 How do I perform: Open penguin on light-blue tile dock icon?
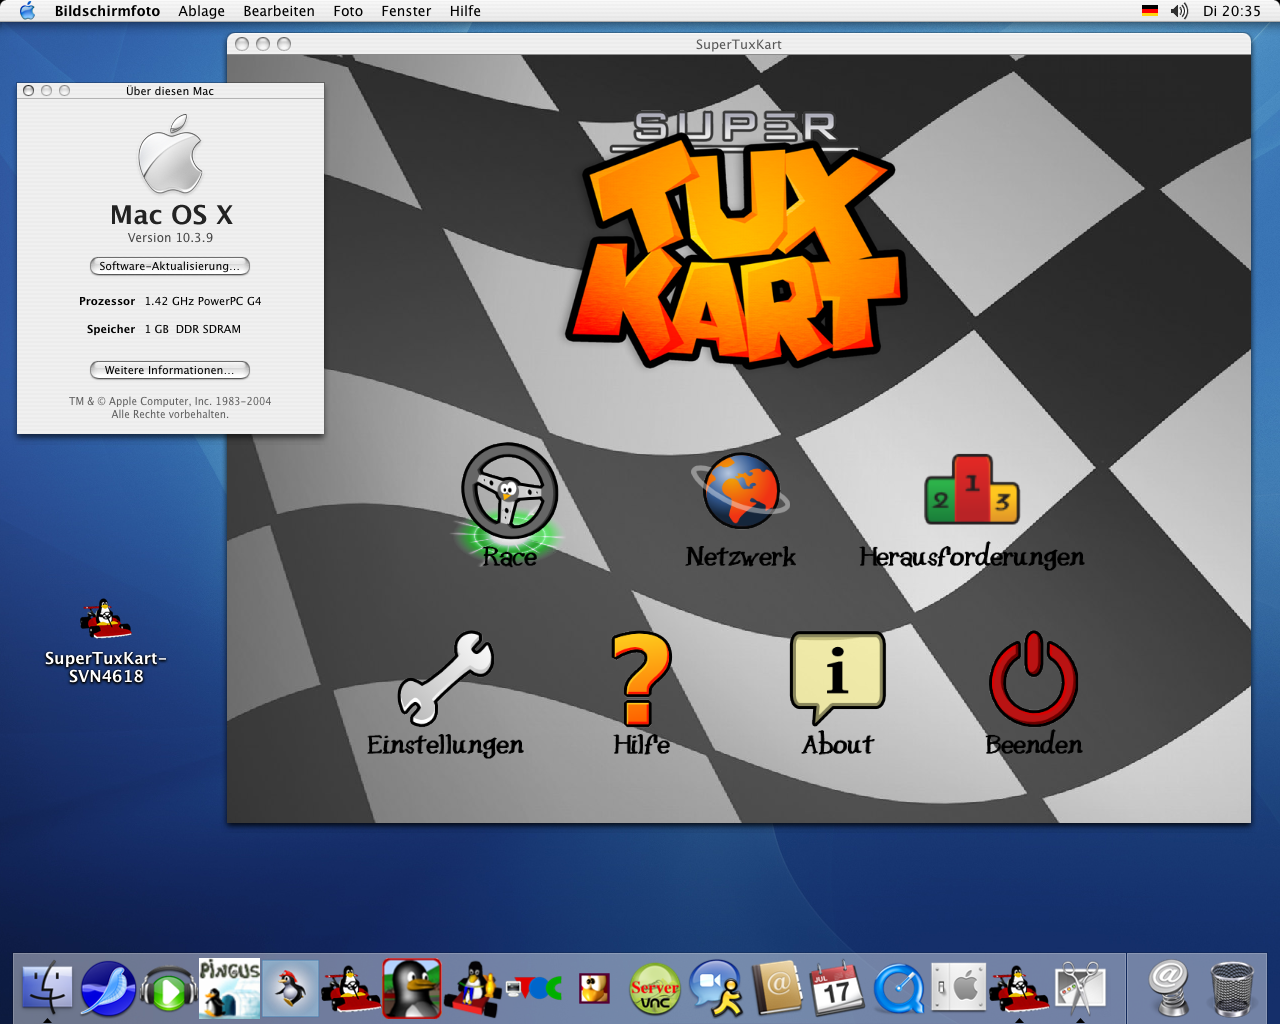[290, 988]
